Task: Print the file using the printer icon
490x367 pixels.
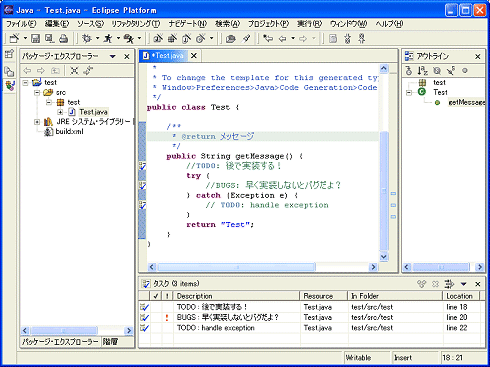Action: point(64,39)
